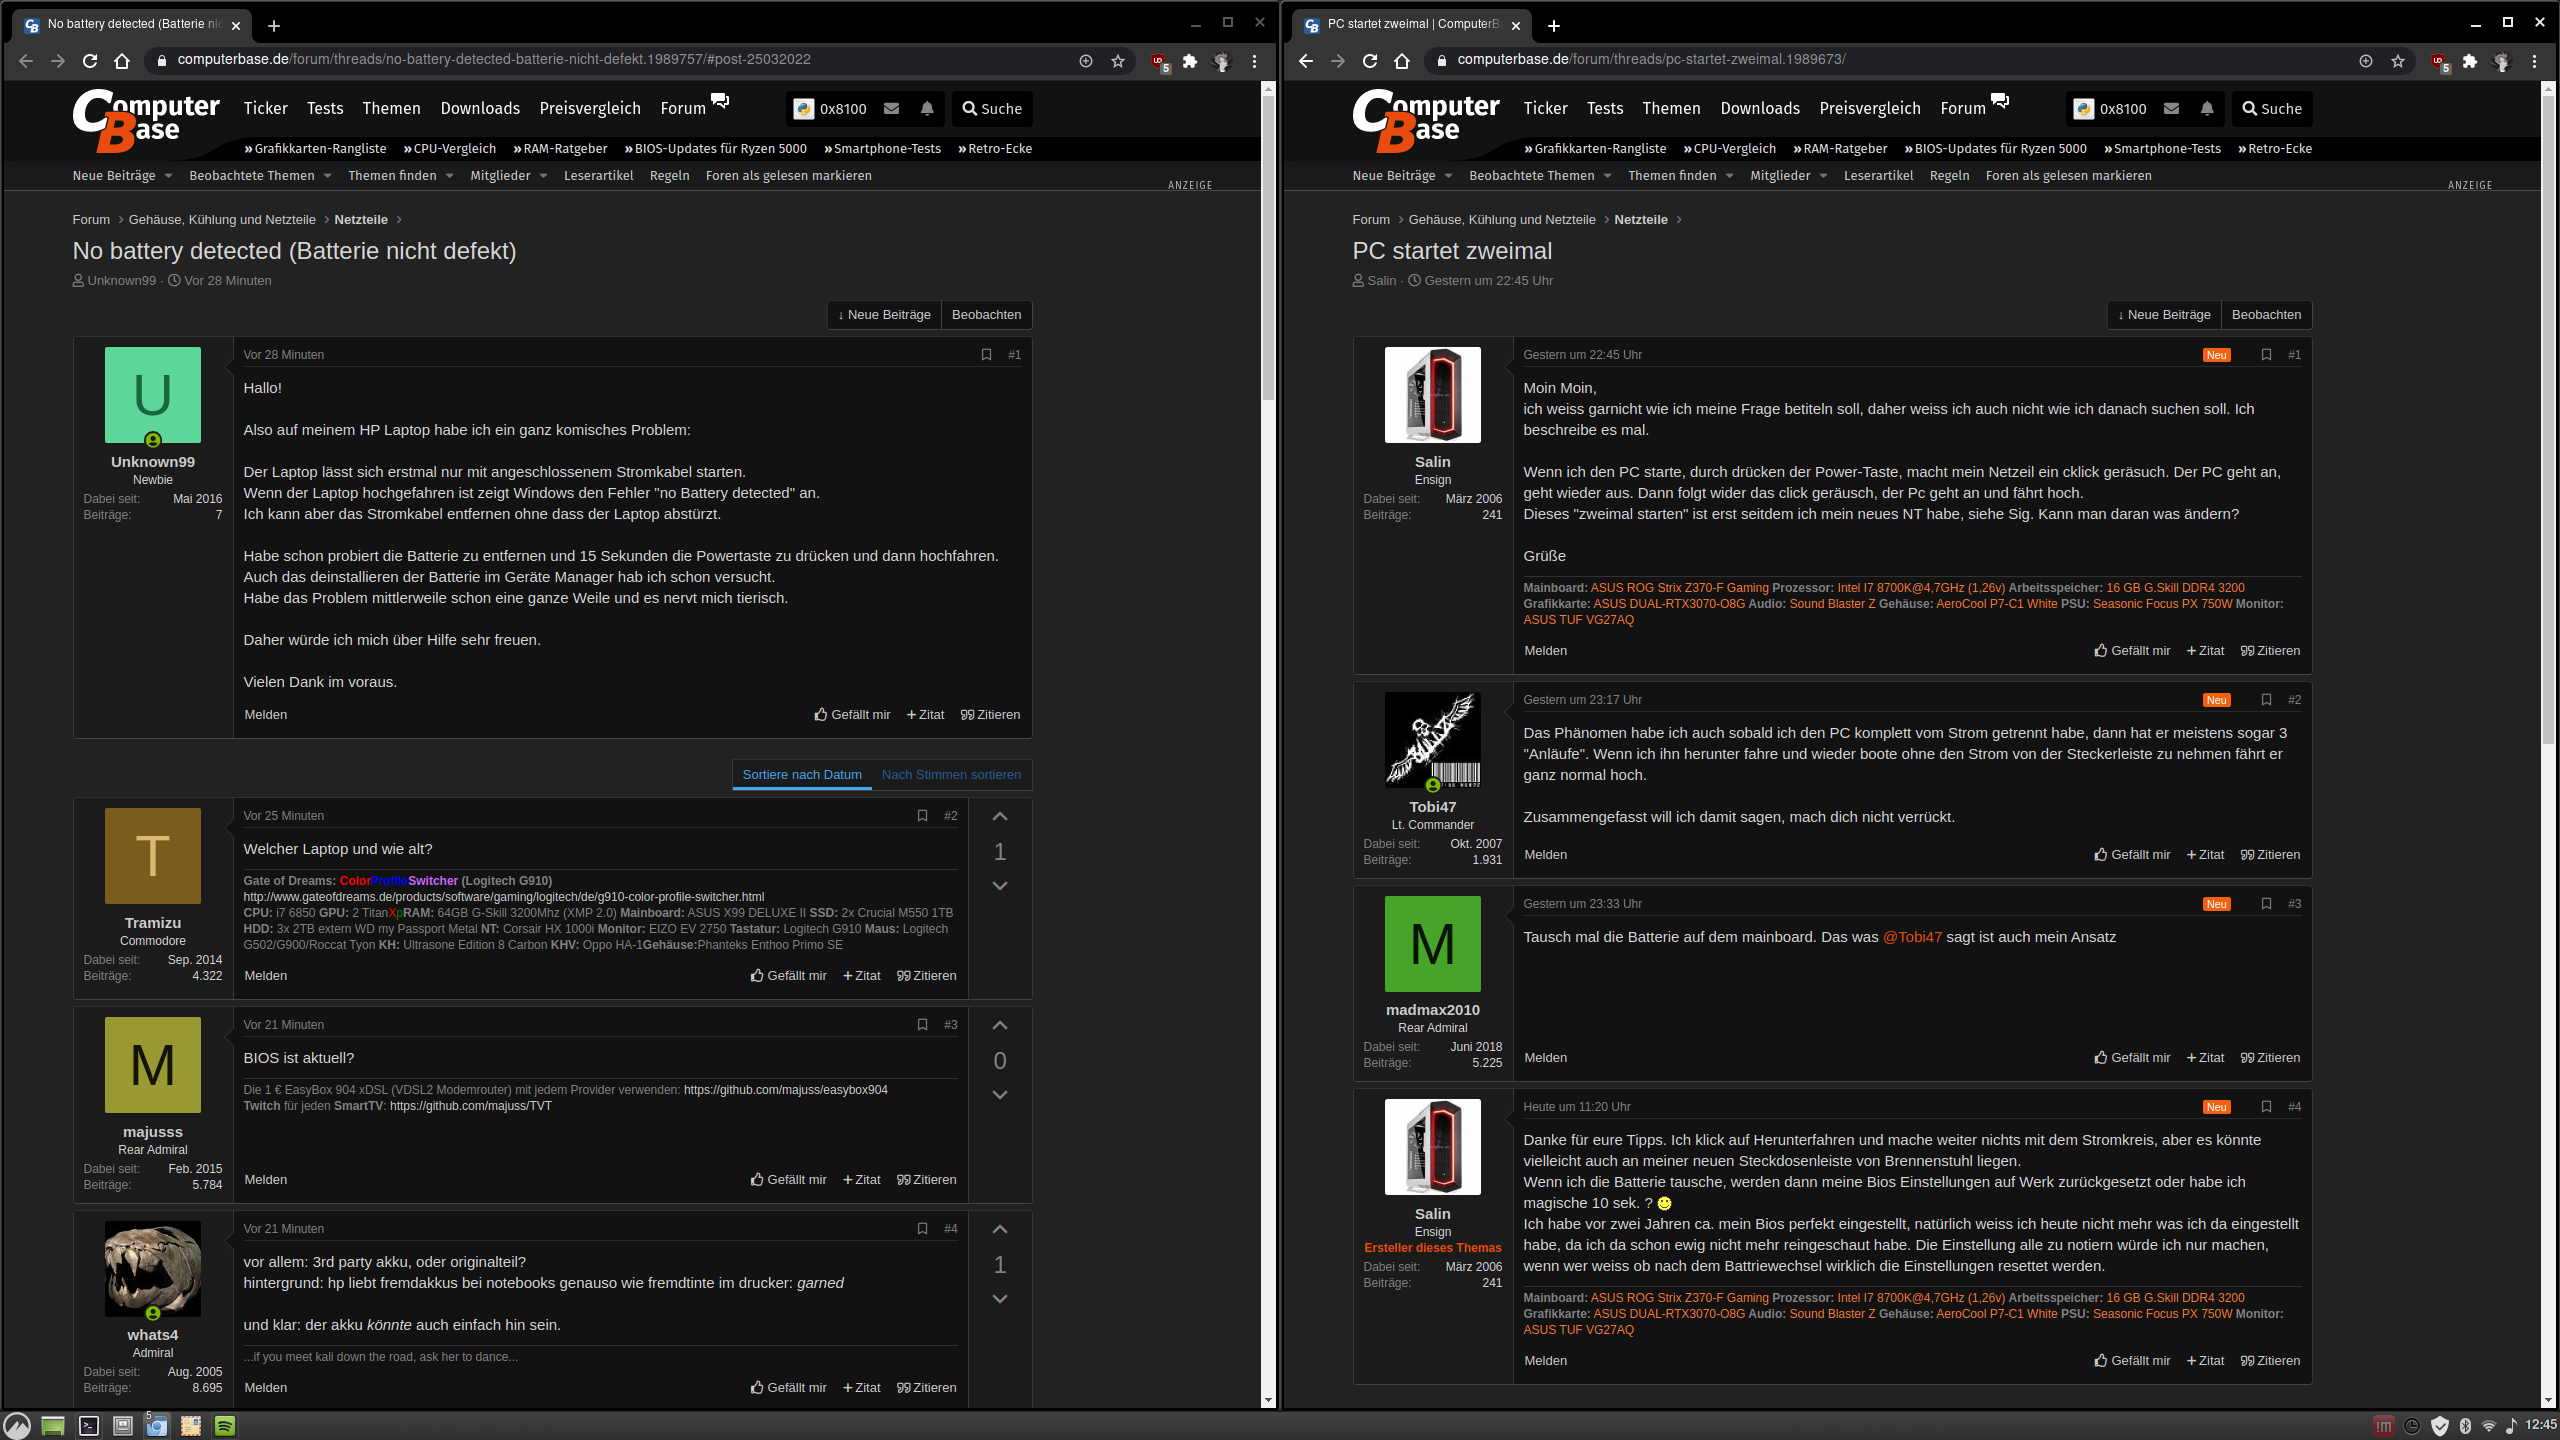Downvote whats4's post #4
The height and width of the screenshot is (1440, 2560).
click(x=999, y=1299)
